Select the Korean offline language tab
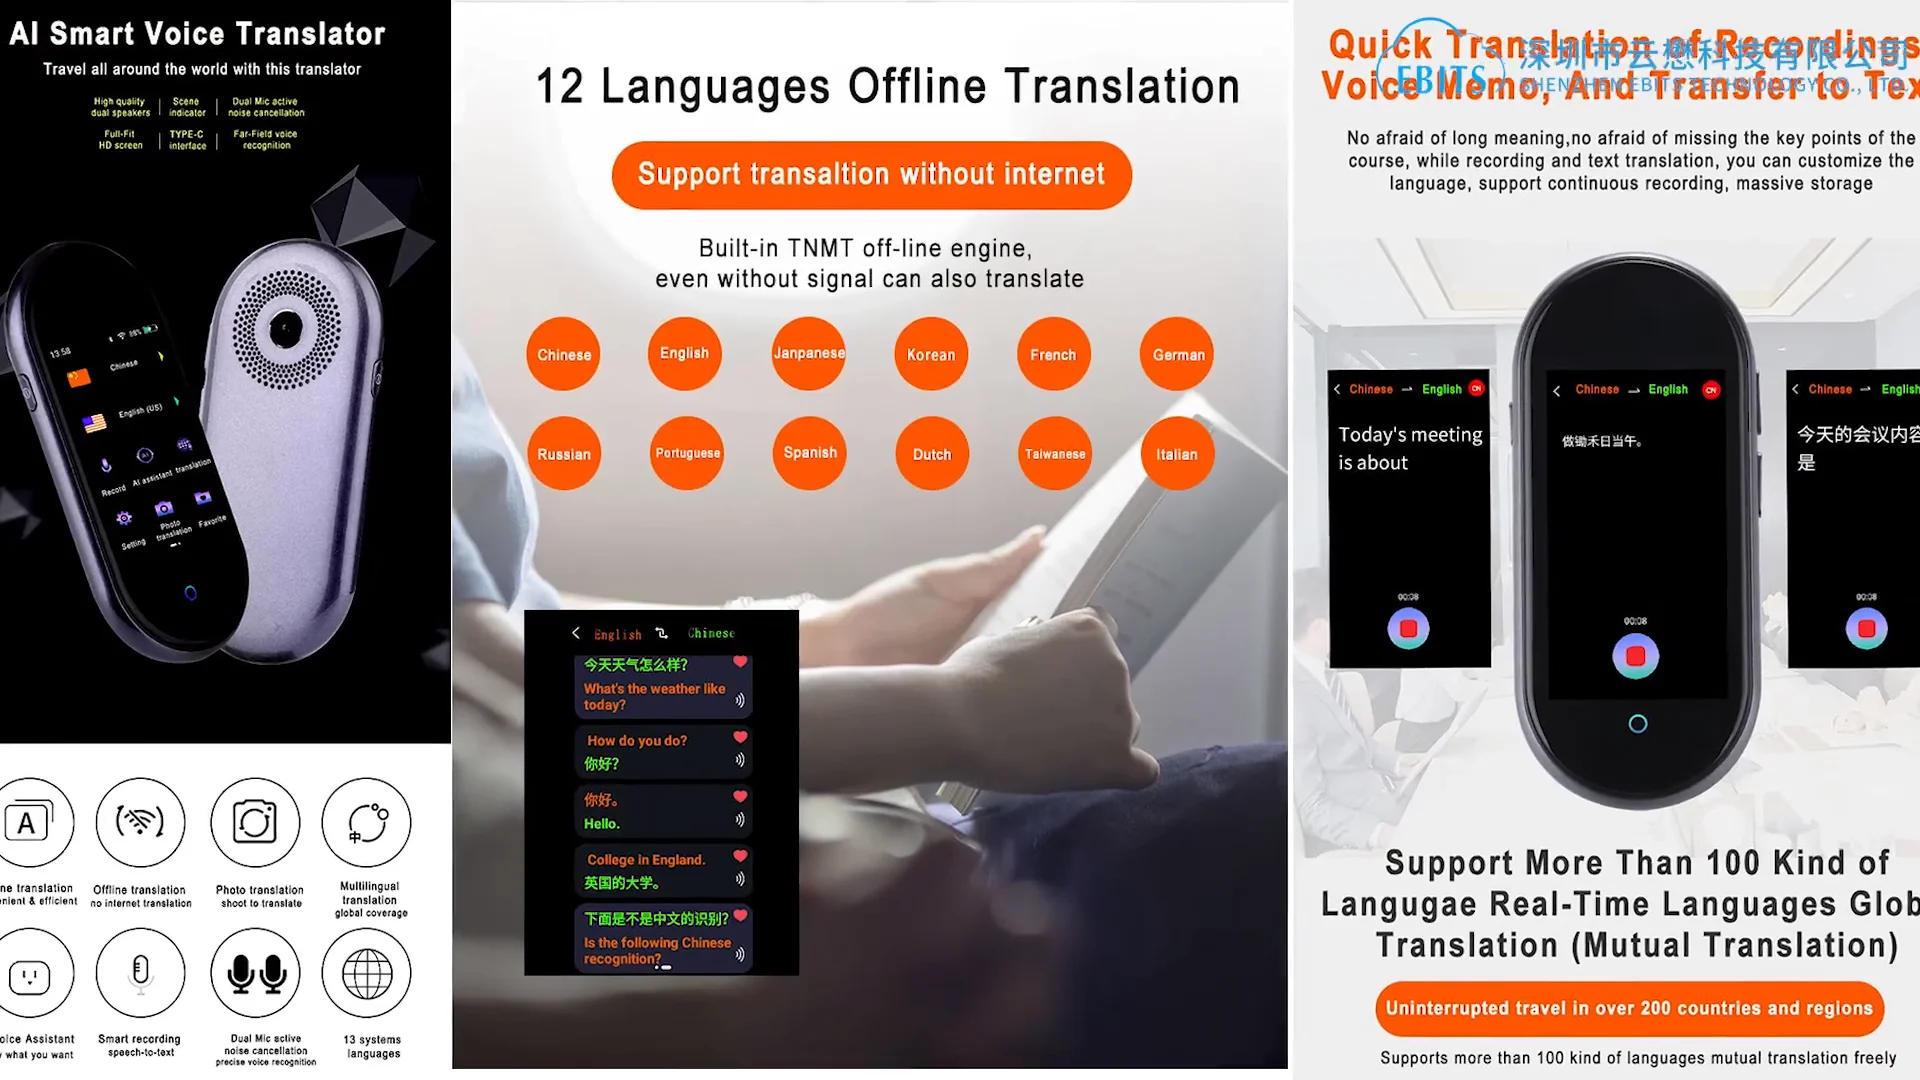The width and height of the screenshot is (1920, 1080). point(930,355)
